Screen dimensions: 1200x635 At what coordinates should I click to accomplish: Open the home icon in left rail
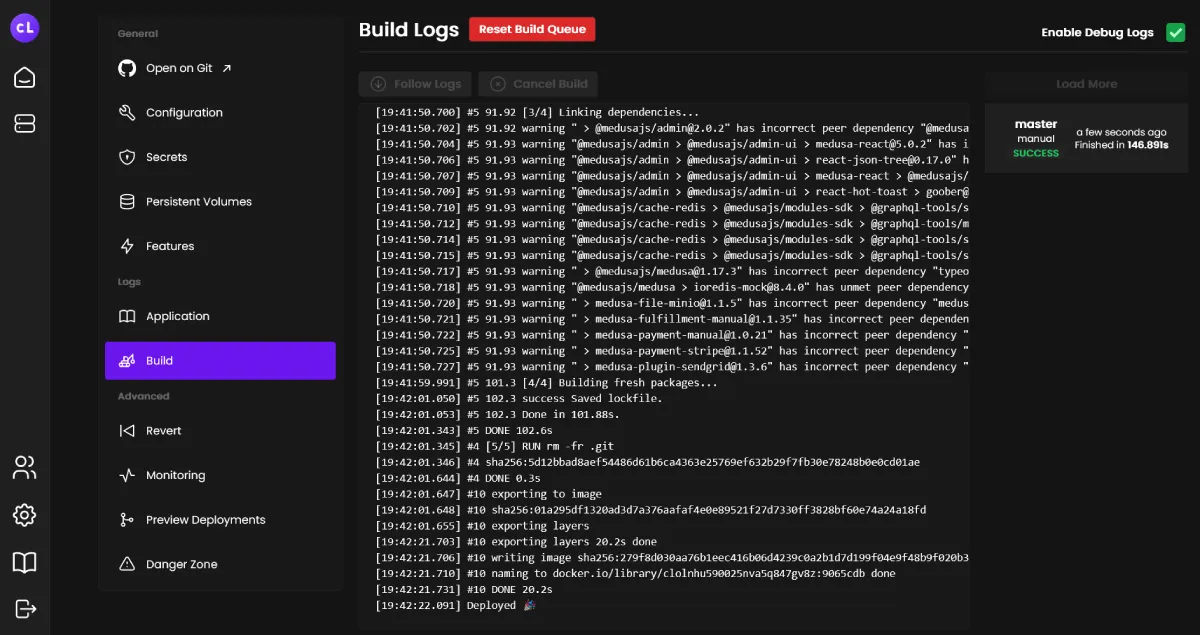[25, 78]
